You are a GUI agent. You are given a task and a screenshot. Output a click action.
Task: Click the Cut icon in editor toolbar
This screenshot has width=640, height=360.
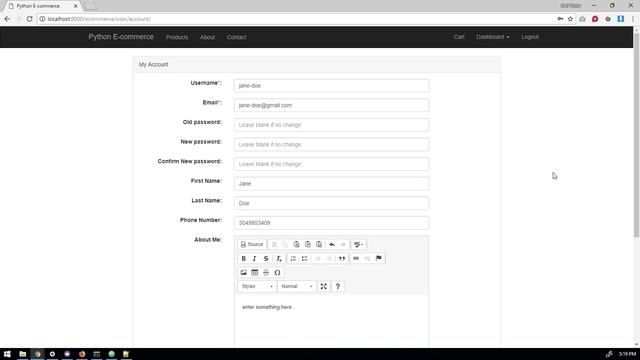pos(274,244)
